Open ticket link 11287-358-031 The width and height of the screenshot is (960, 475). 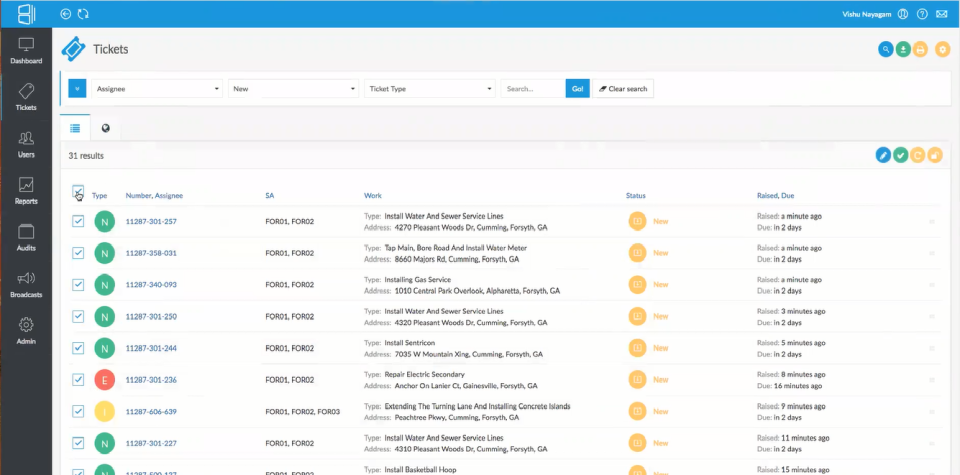coord(151,253)
